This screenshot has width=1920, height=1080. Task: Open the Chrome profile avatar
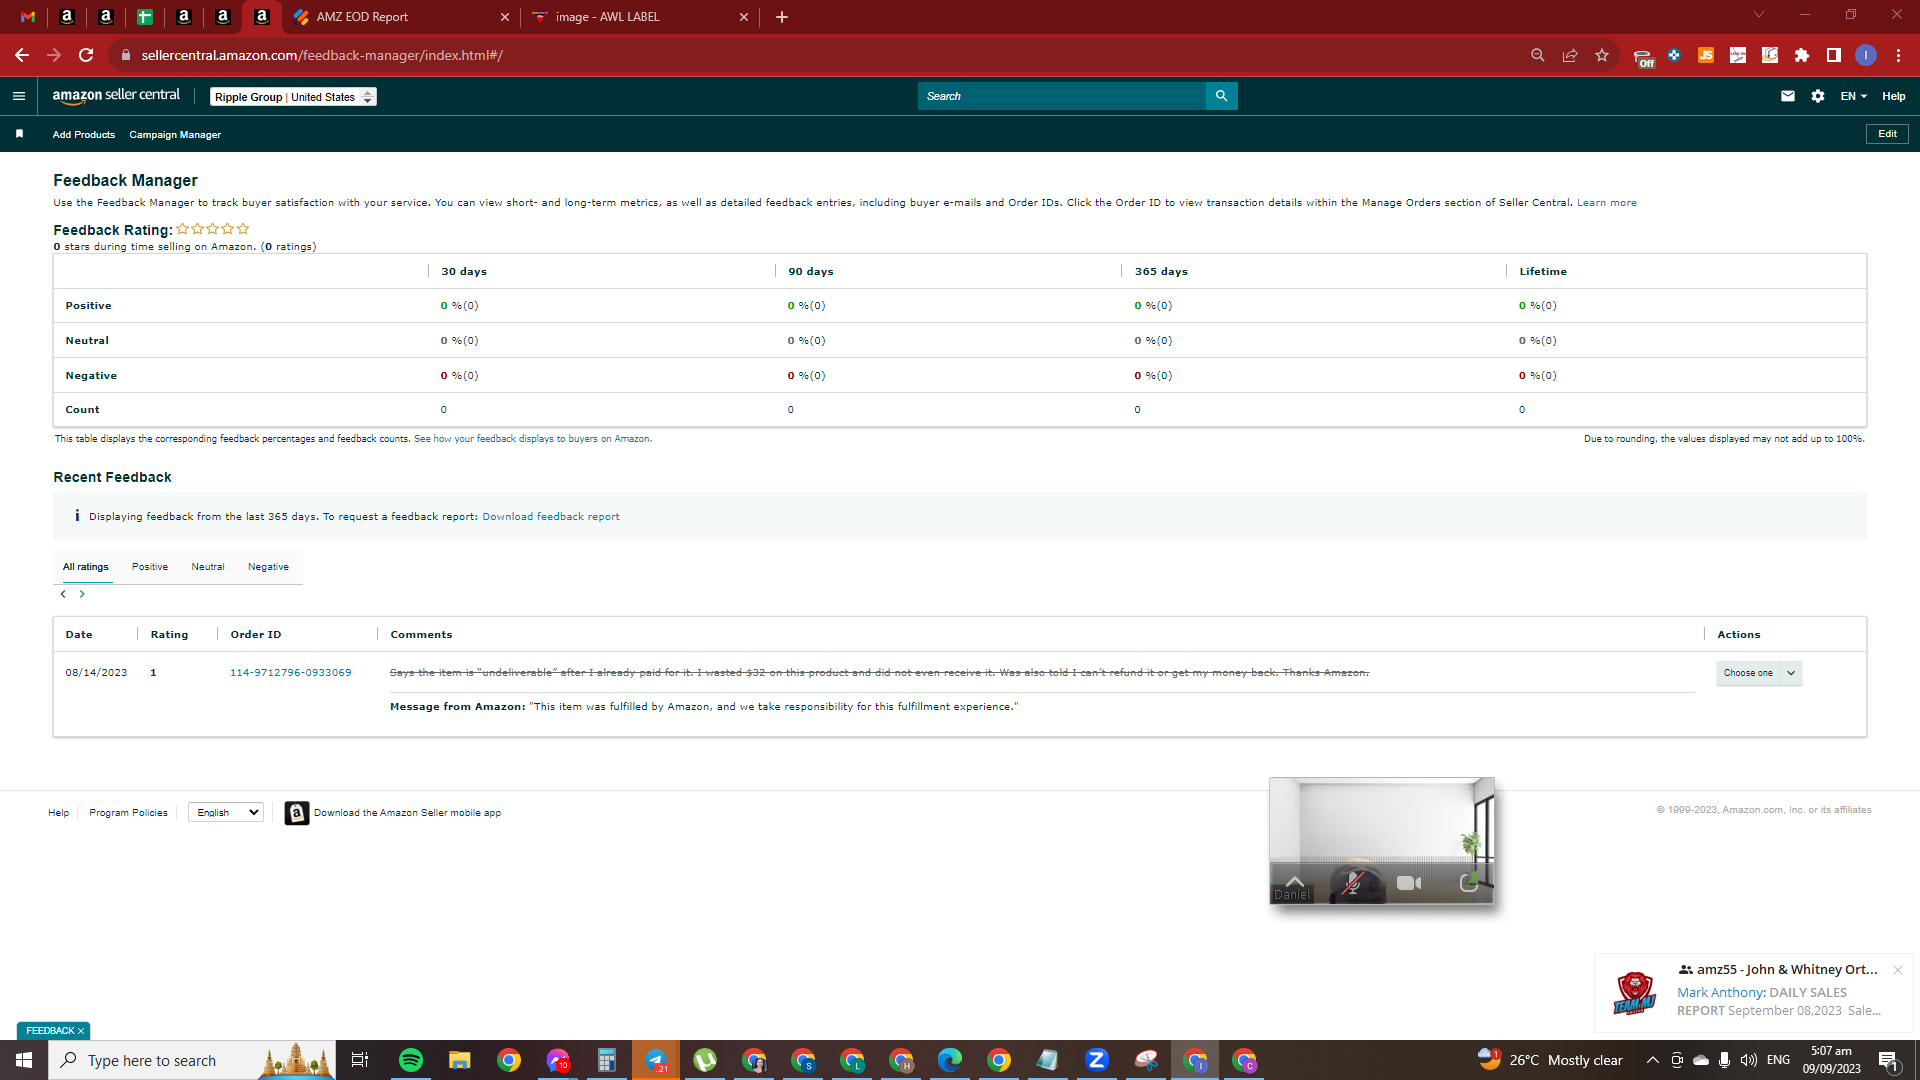1866,55
